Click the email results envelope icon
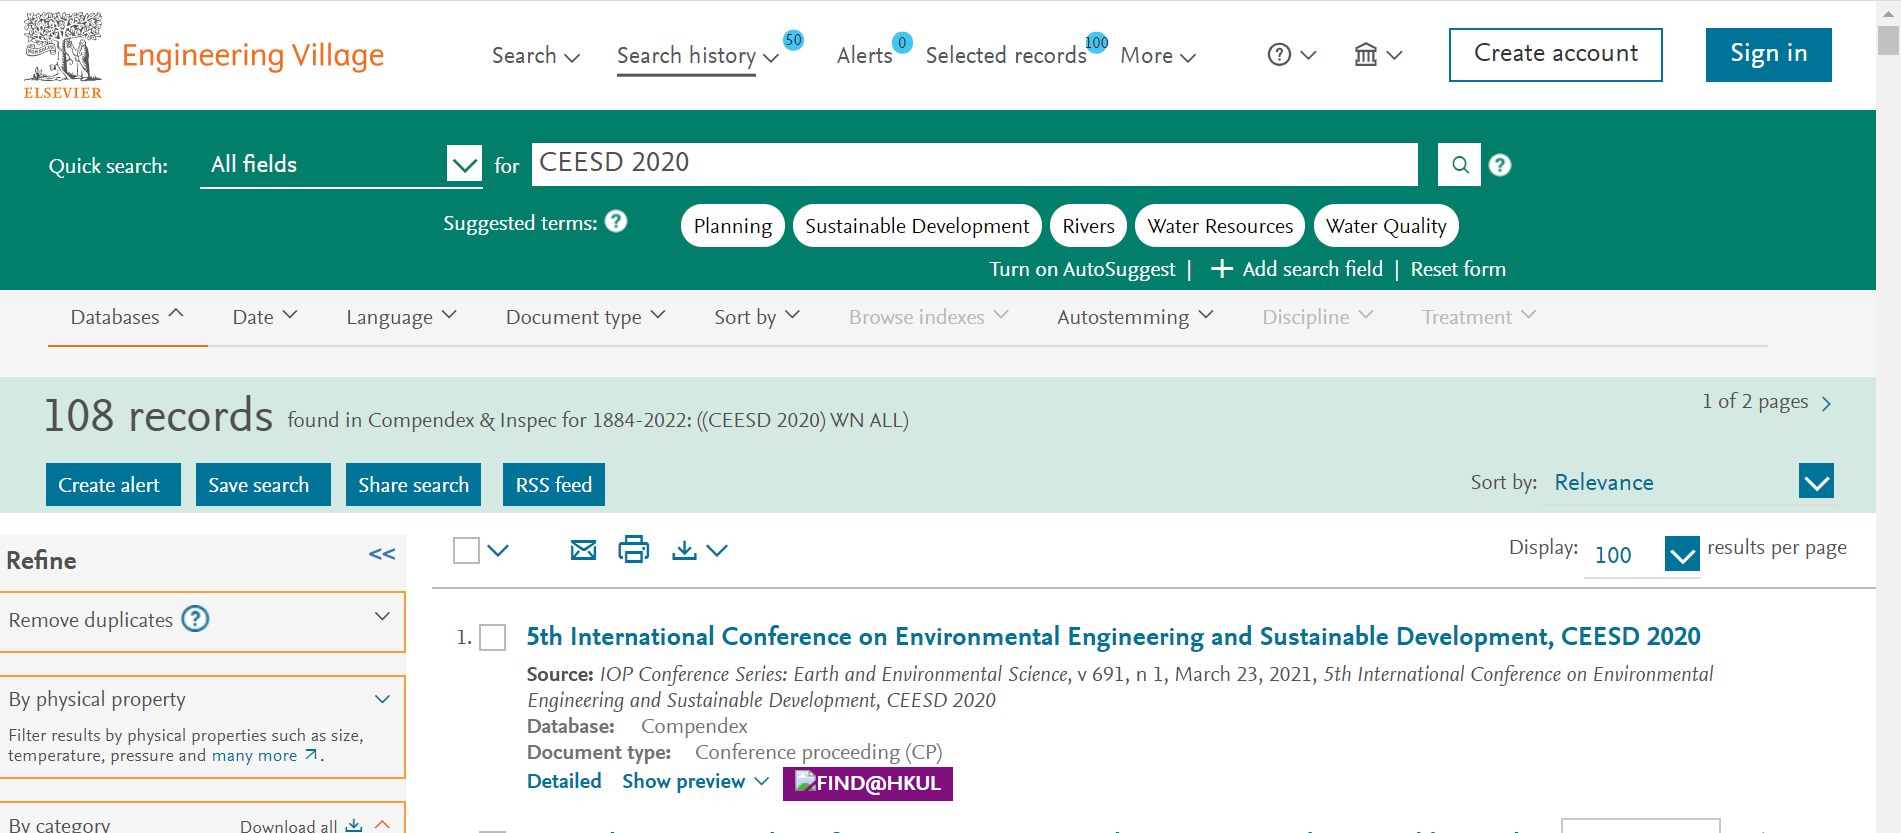The height and width of the screenshot is (833, 1901). coord(583,550)
